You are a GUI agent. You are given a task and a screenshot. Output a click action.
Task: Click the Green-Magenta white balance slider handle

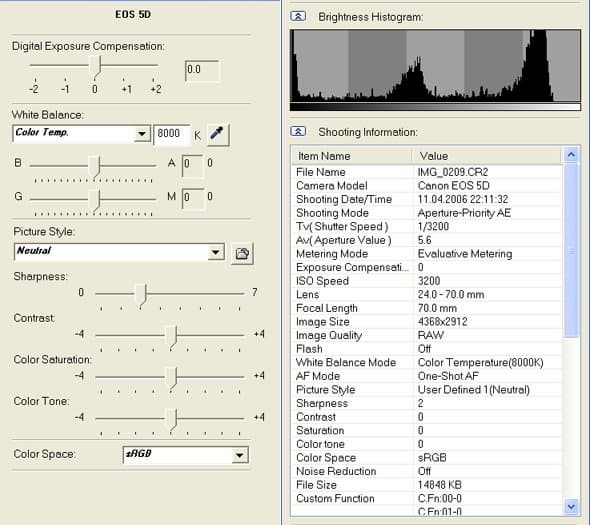point(94,200)
